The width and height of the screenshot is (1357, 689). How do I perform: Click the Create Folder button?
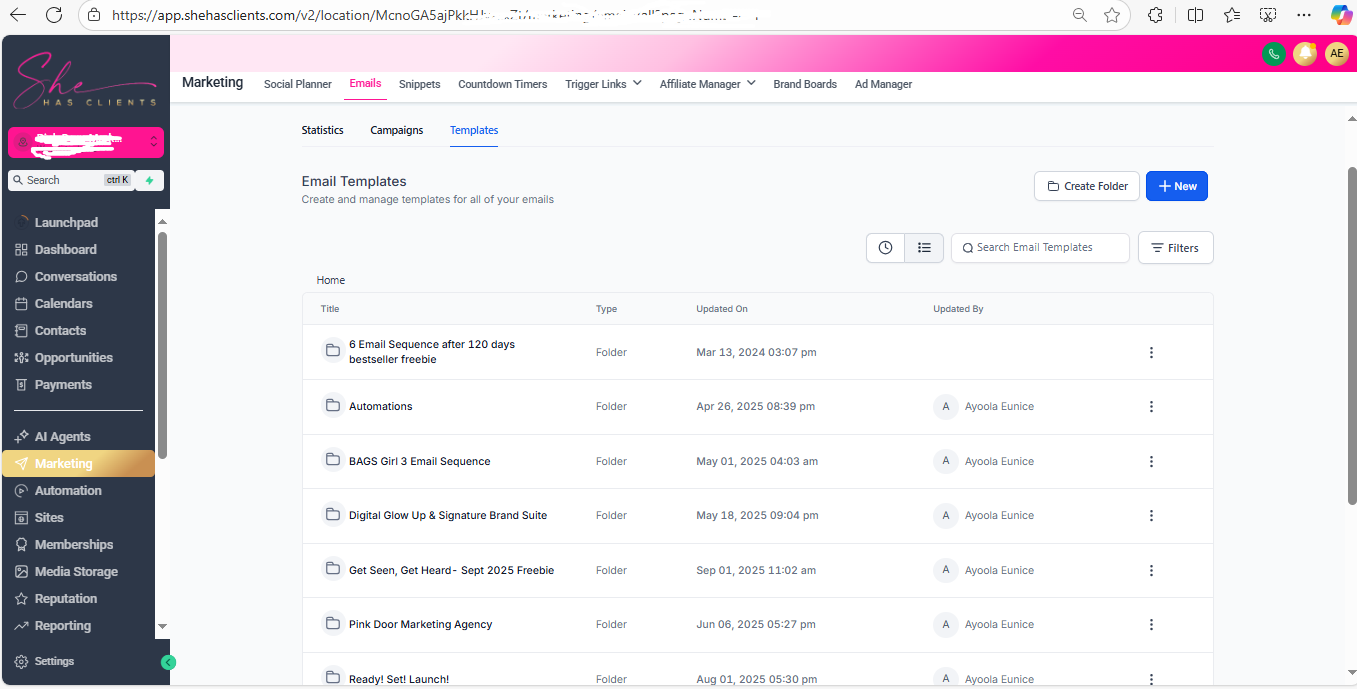coord(1086,186)
